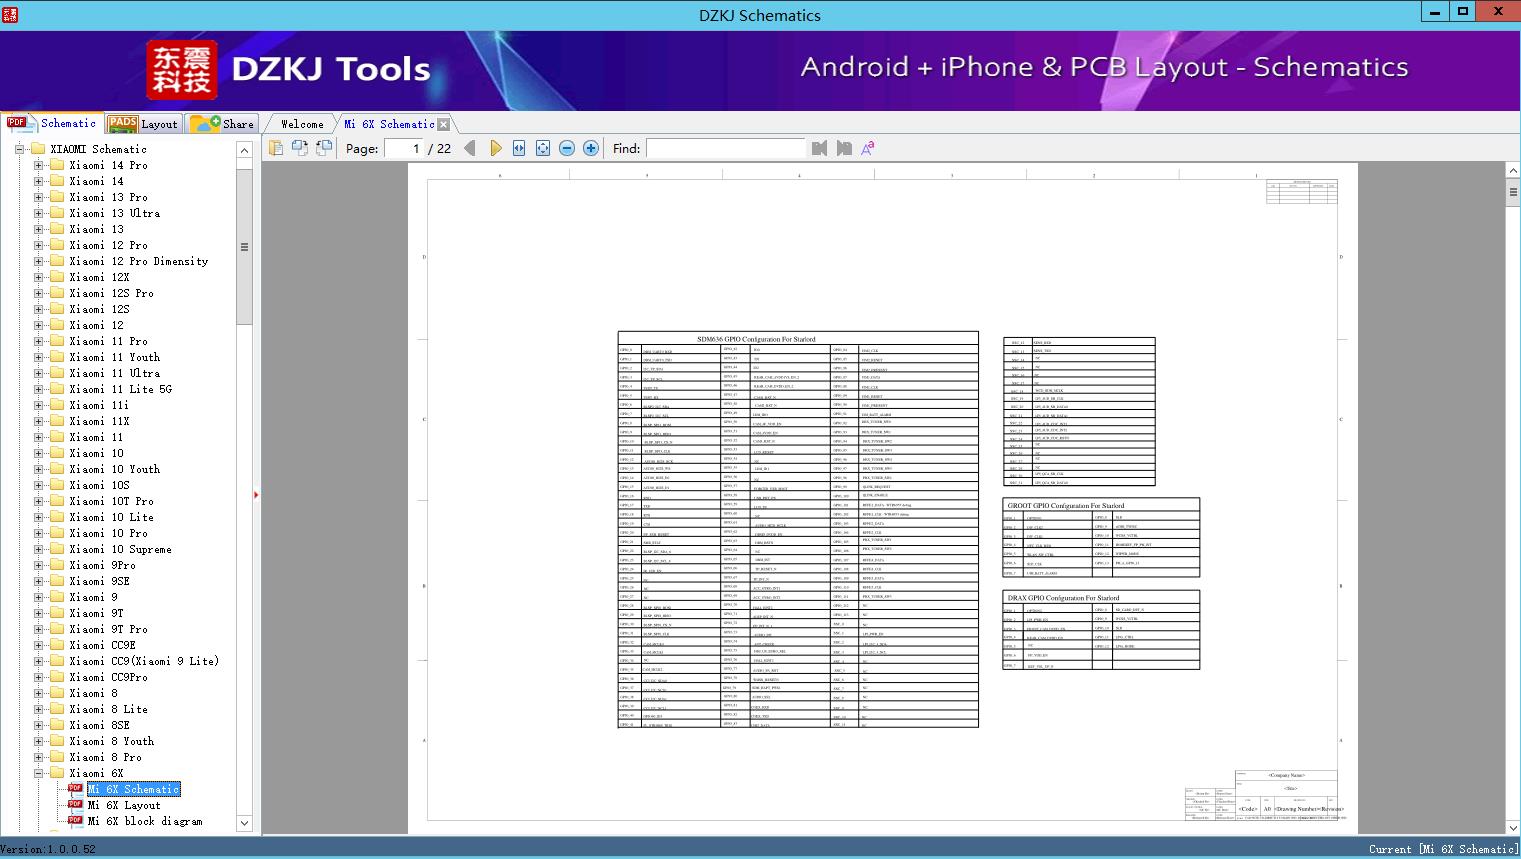
Task: Click the find previous icon
Action: (x=820, y=148)
